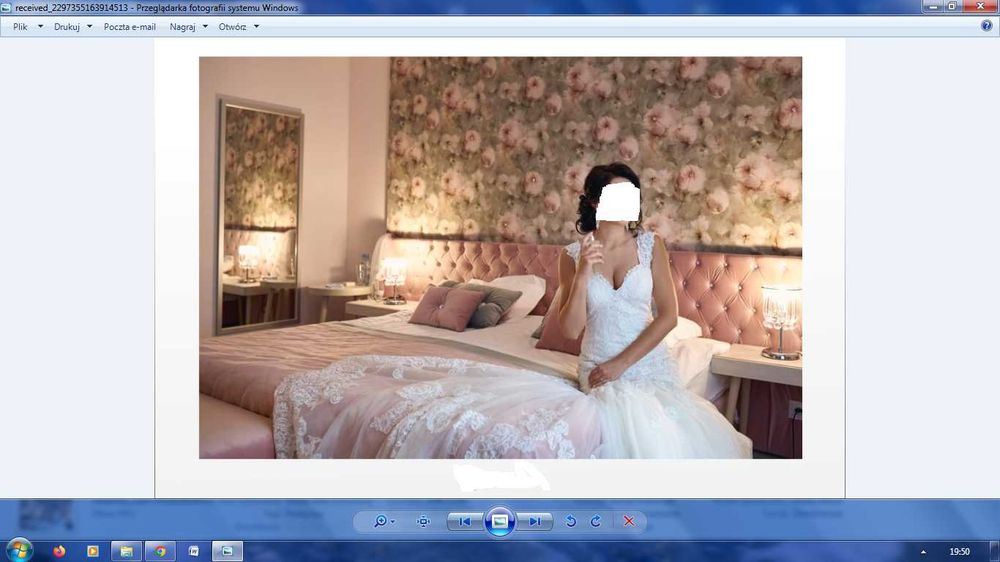
Task: Go to the previous photo
Action: [465, 521]
